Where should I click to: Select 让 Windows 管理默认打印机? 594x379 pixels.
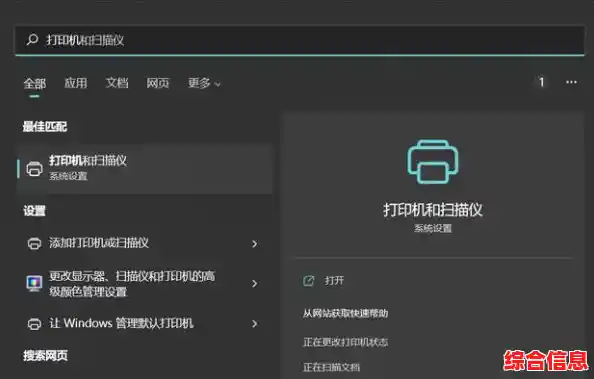point(145,323)
